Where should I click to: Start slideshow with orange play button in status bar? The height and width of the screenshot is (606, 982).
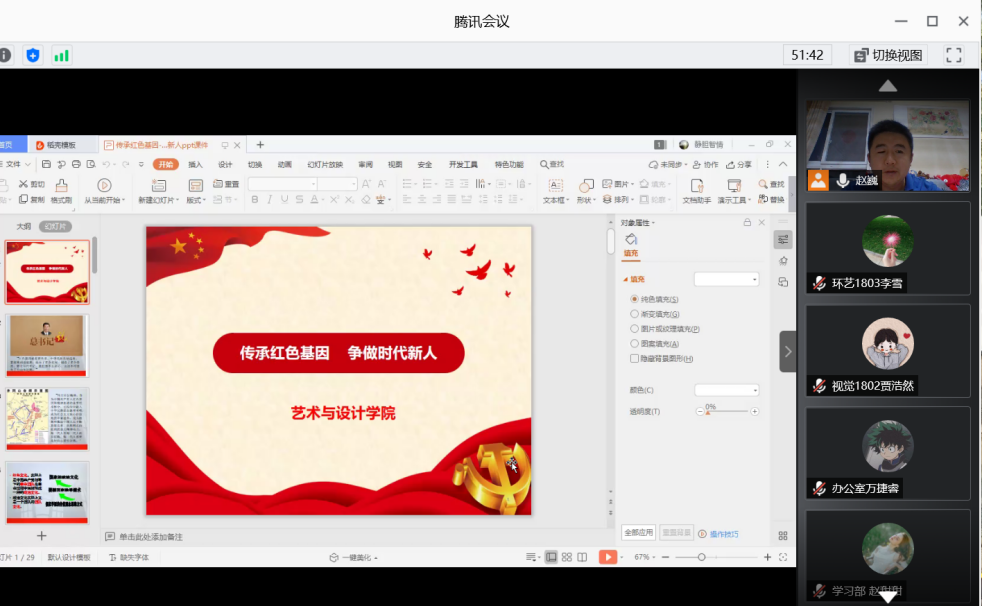click(607, 557)
